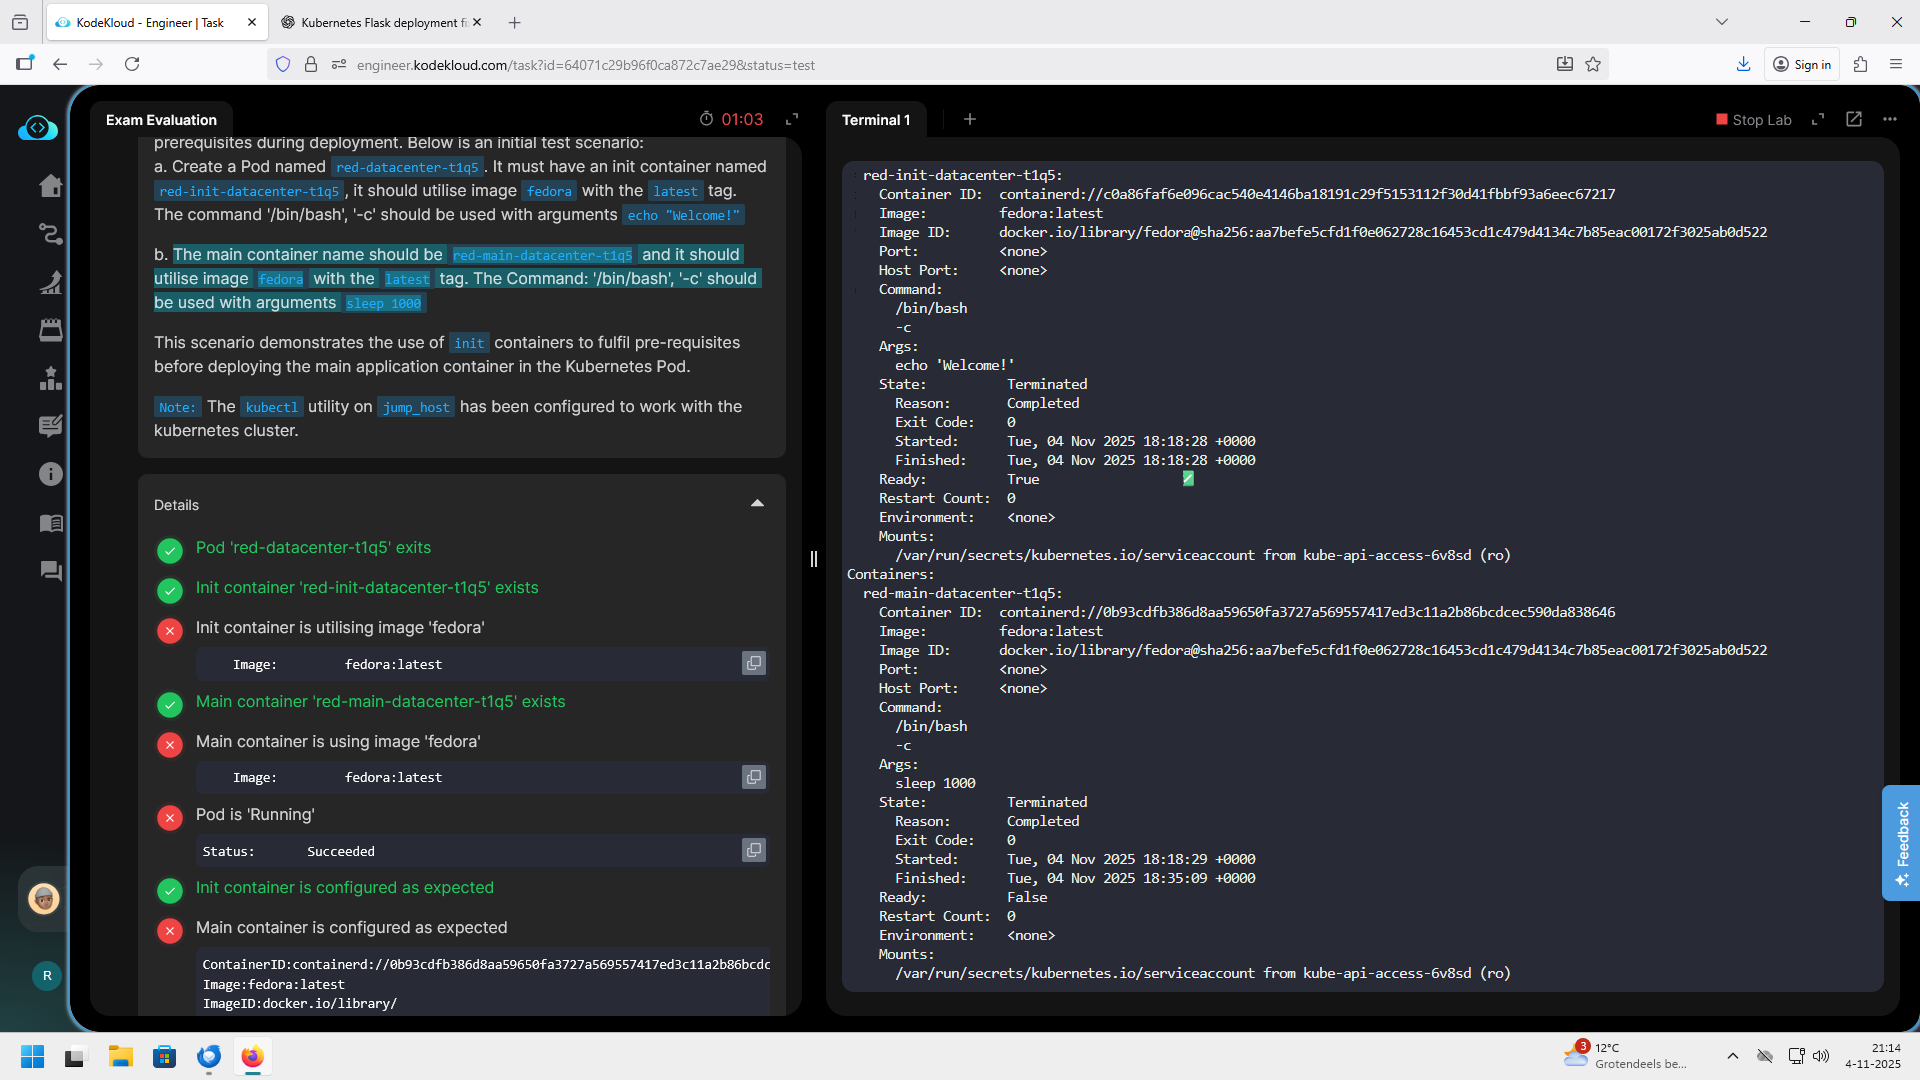Switch to Kubernetes Flask deployment tab
The width and height of the screenshot is (1920, 1080).
click(382, 22)
